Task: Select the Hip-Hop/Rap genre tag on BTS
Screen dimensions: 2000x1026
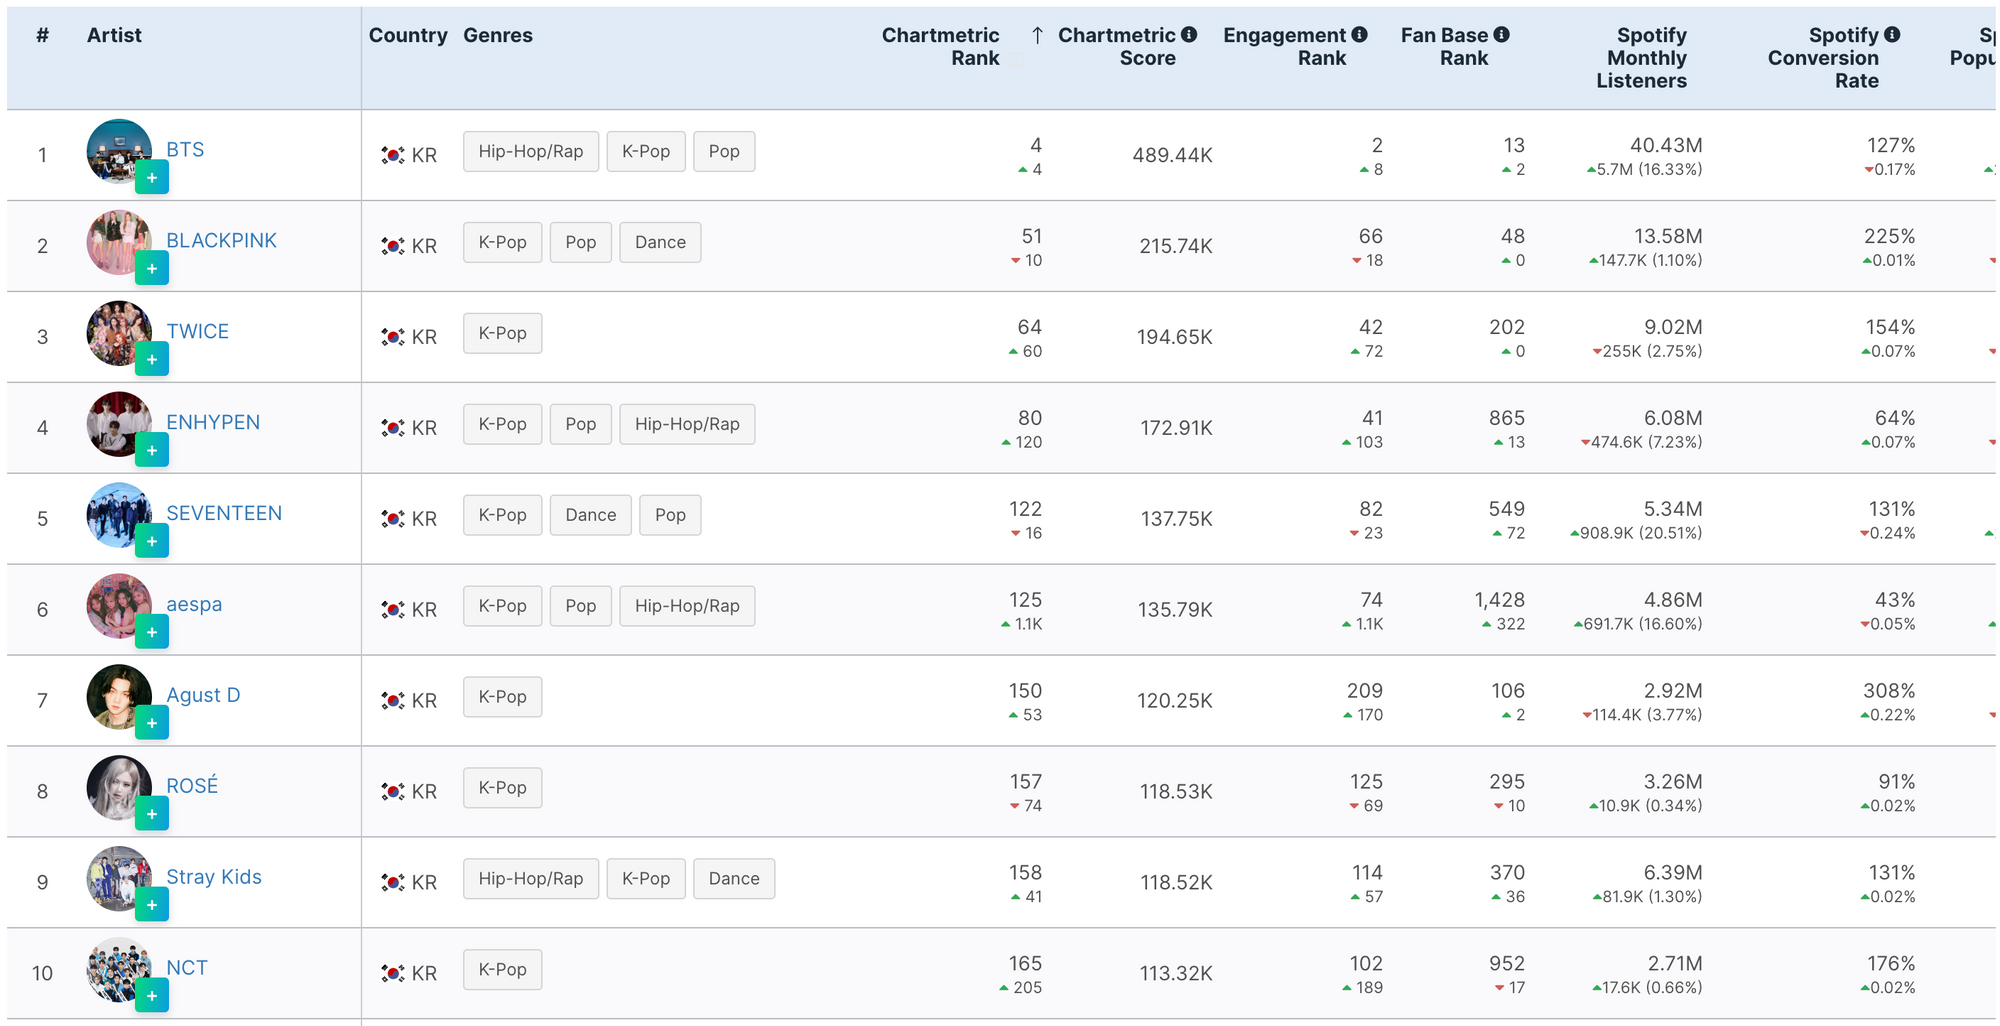Action: (x=530, y=152)
